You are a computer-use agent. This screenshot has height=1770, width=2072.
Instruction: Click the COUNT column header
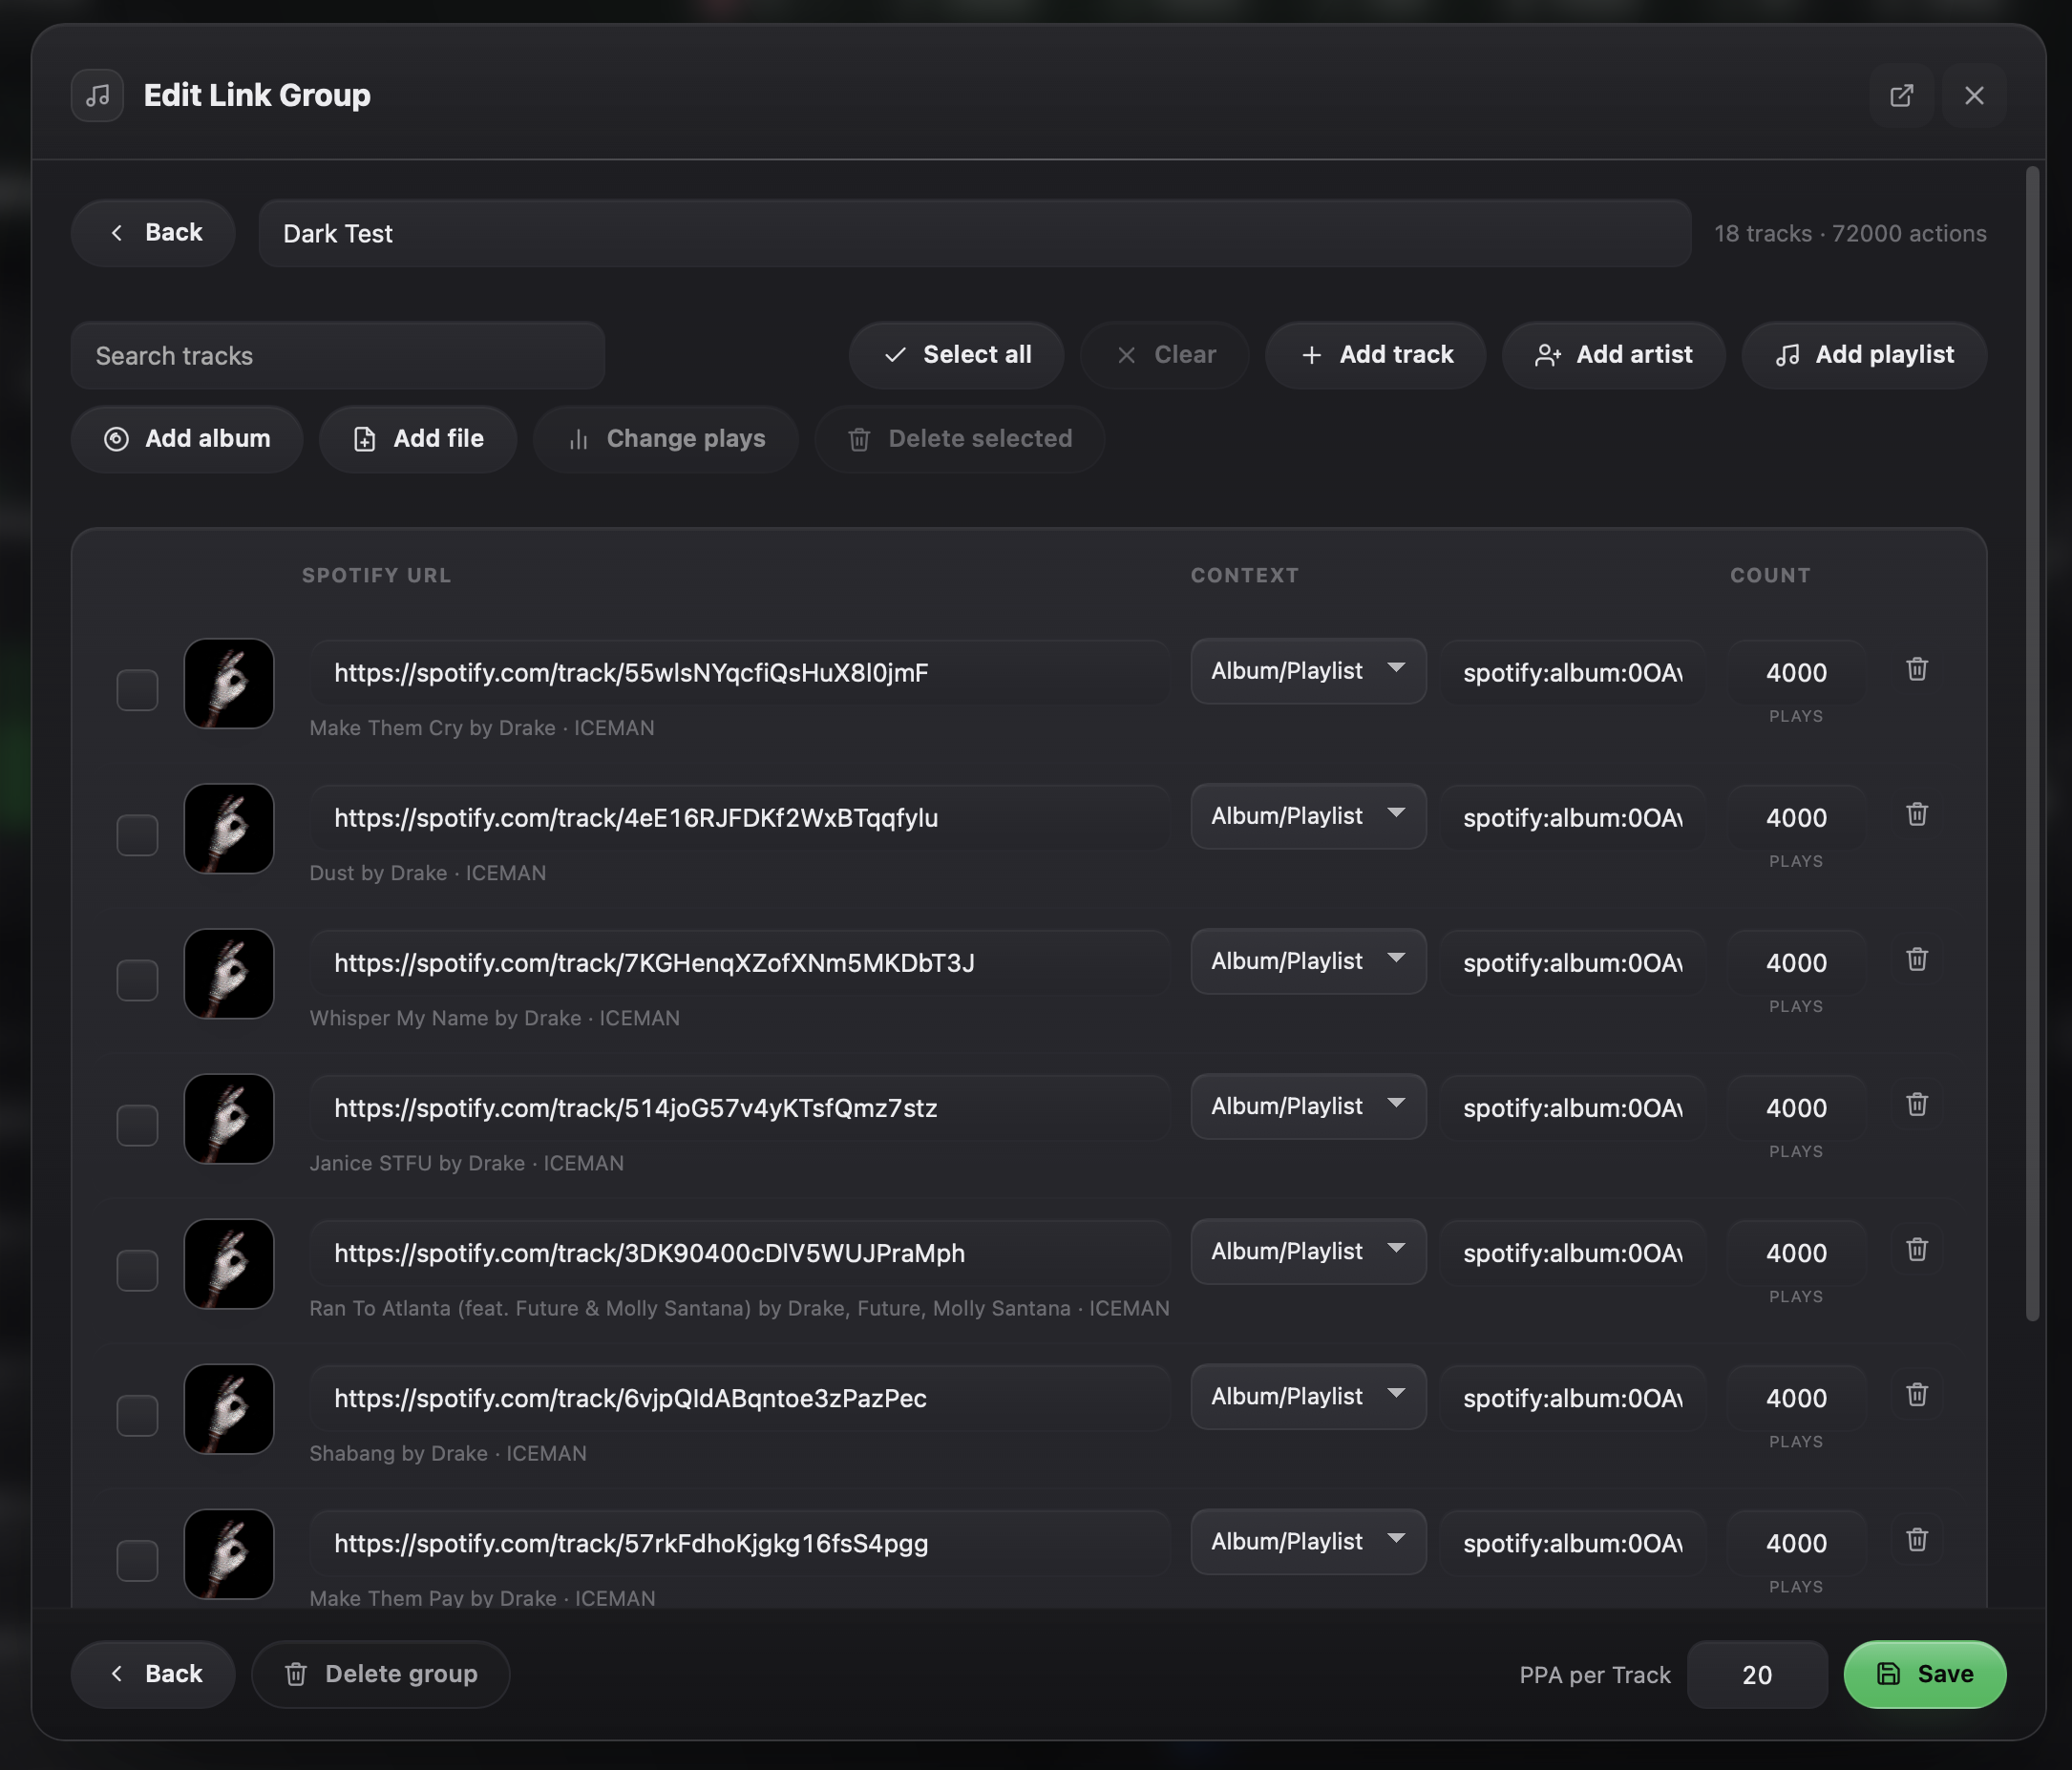pos(1770,575)
